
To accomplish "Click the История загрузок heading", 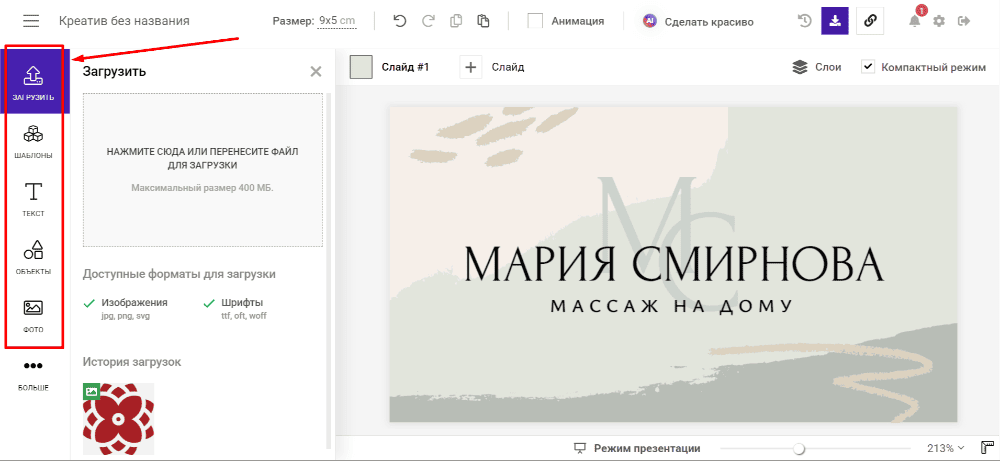I will 132,362.
